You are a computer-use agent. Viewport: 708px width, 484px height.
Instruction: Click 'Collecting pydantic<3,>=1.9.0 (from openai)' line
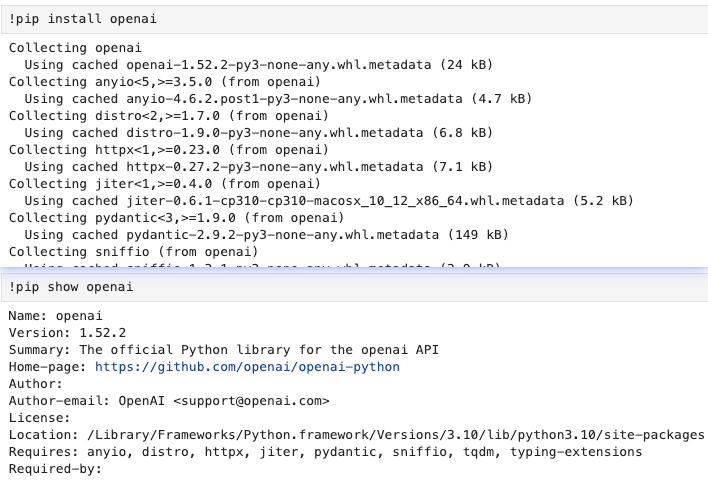click(177, 218)
